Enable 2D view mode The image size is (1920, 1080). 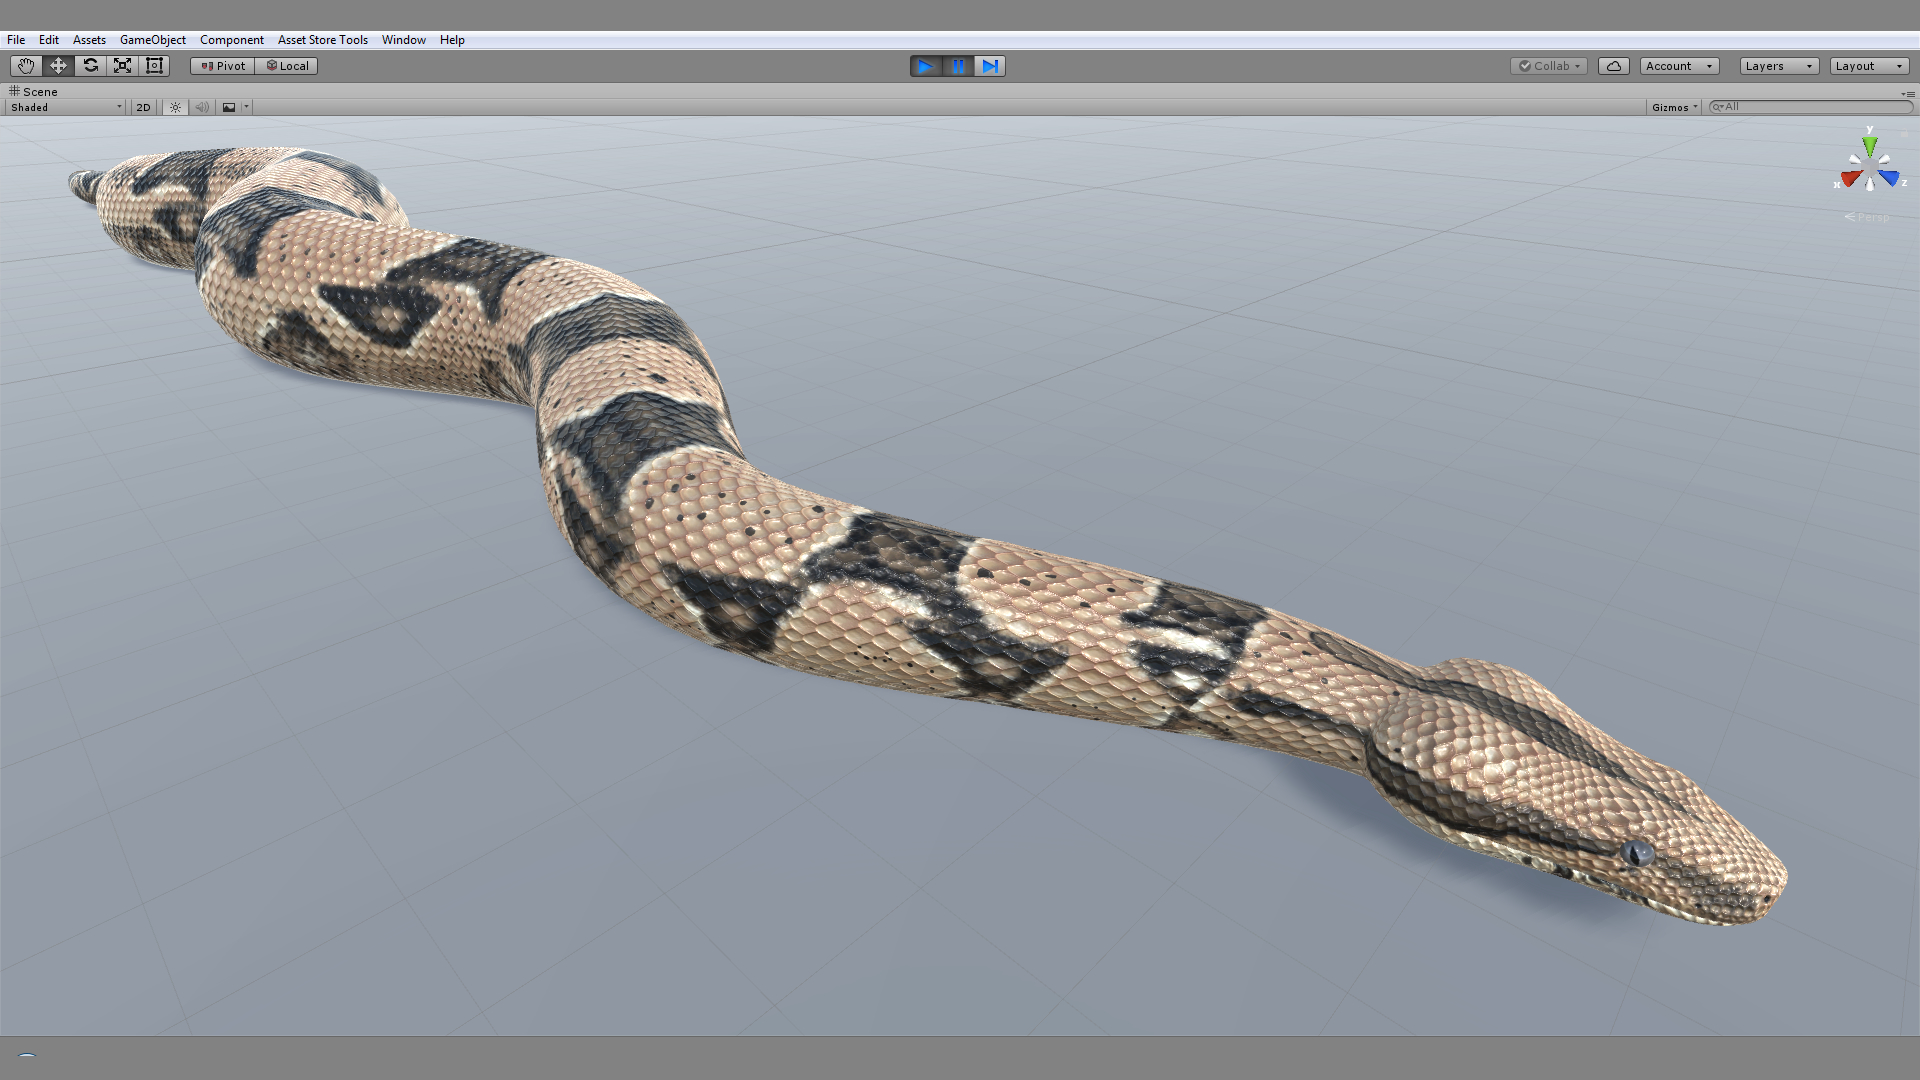143,107
